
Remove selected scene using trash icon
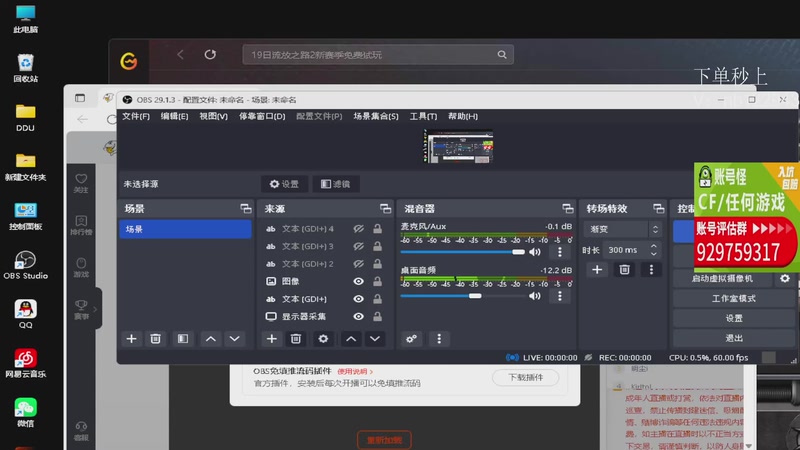[x=156, y=339]
